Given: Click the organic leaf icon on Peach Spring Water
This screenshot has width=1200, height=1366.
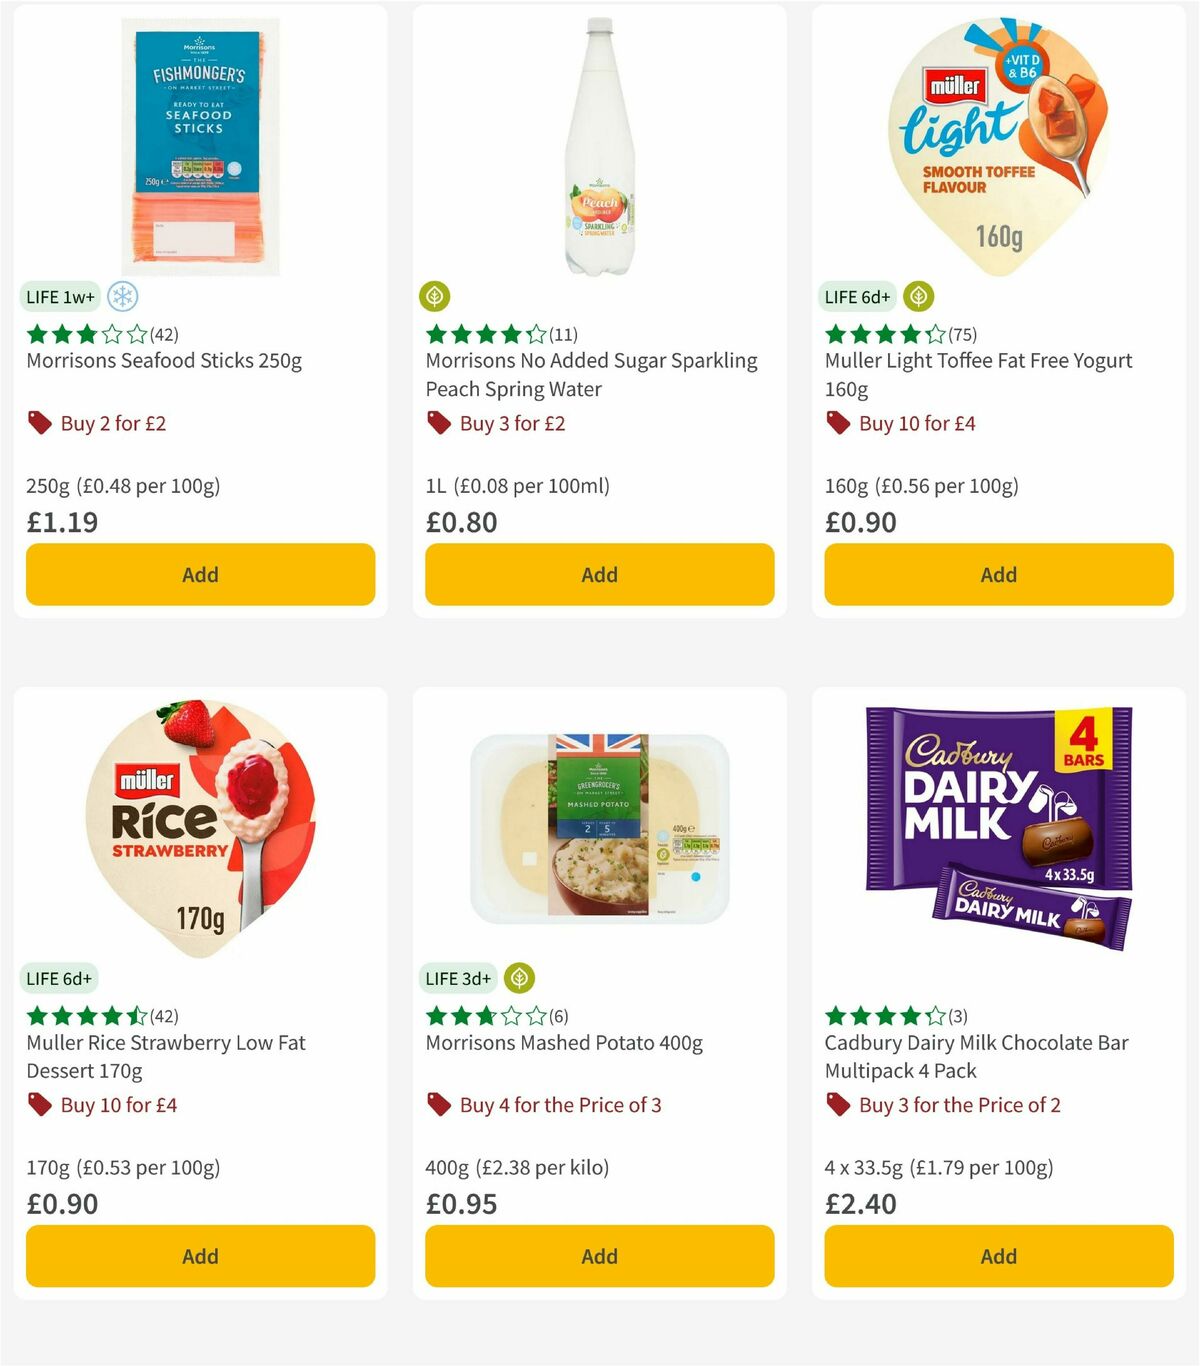Looking at the screenshot, I should point(434,296).
